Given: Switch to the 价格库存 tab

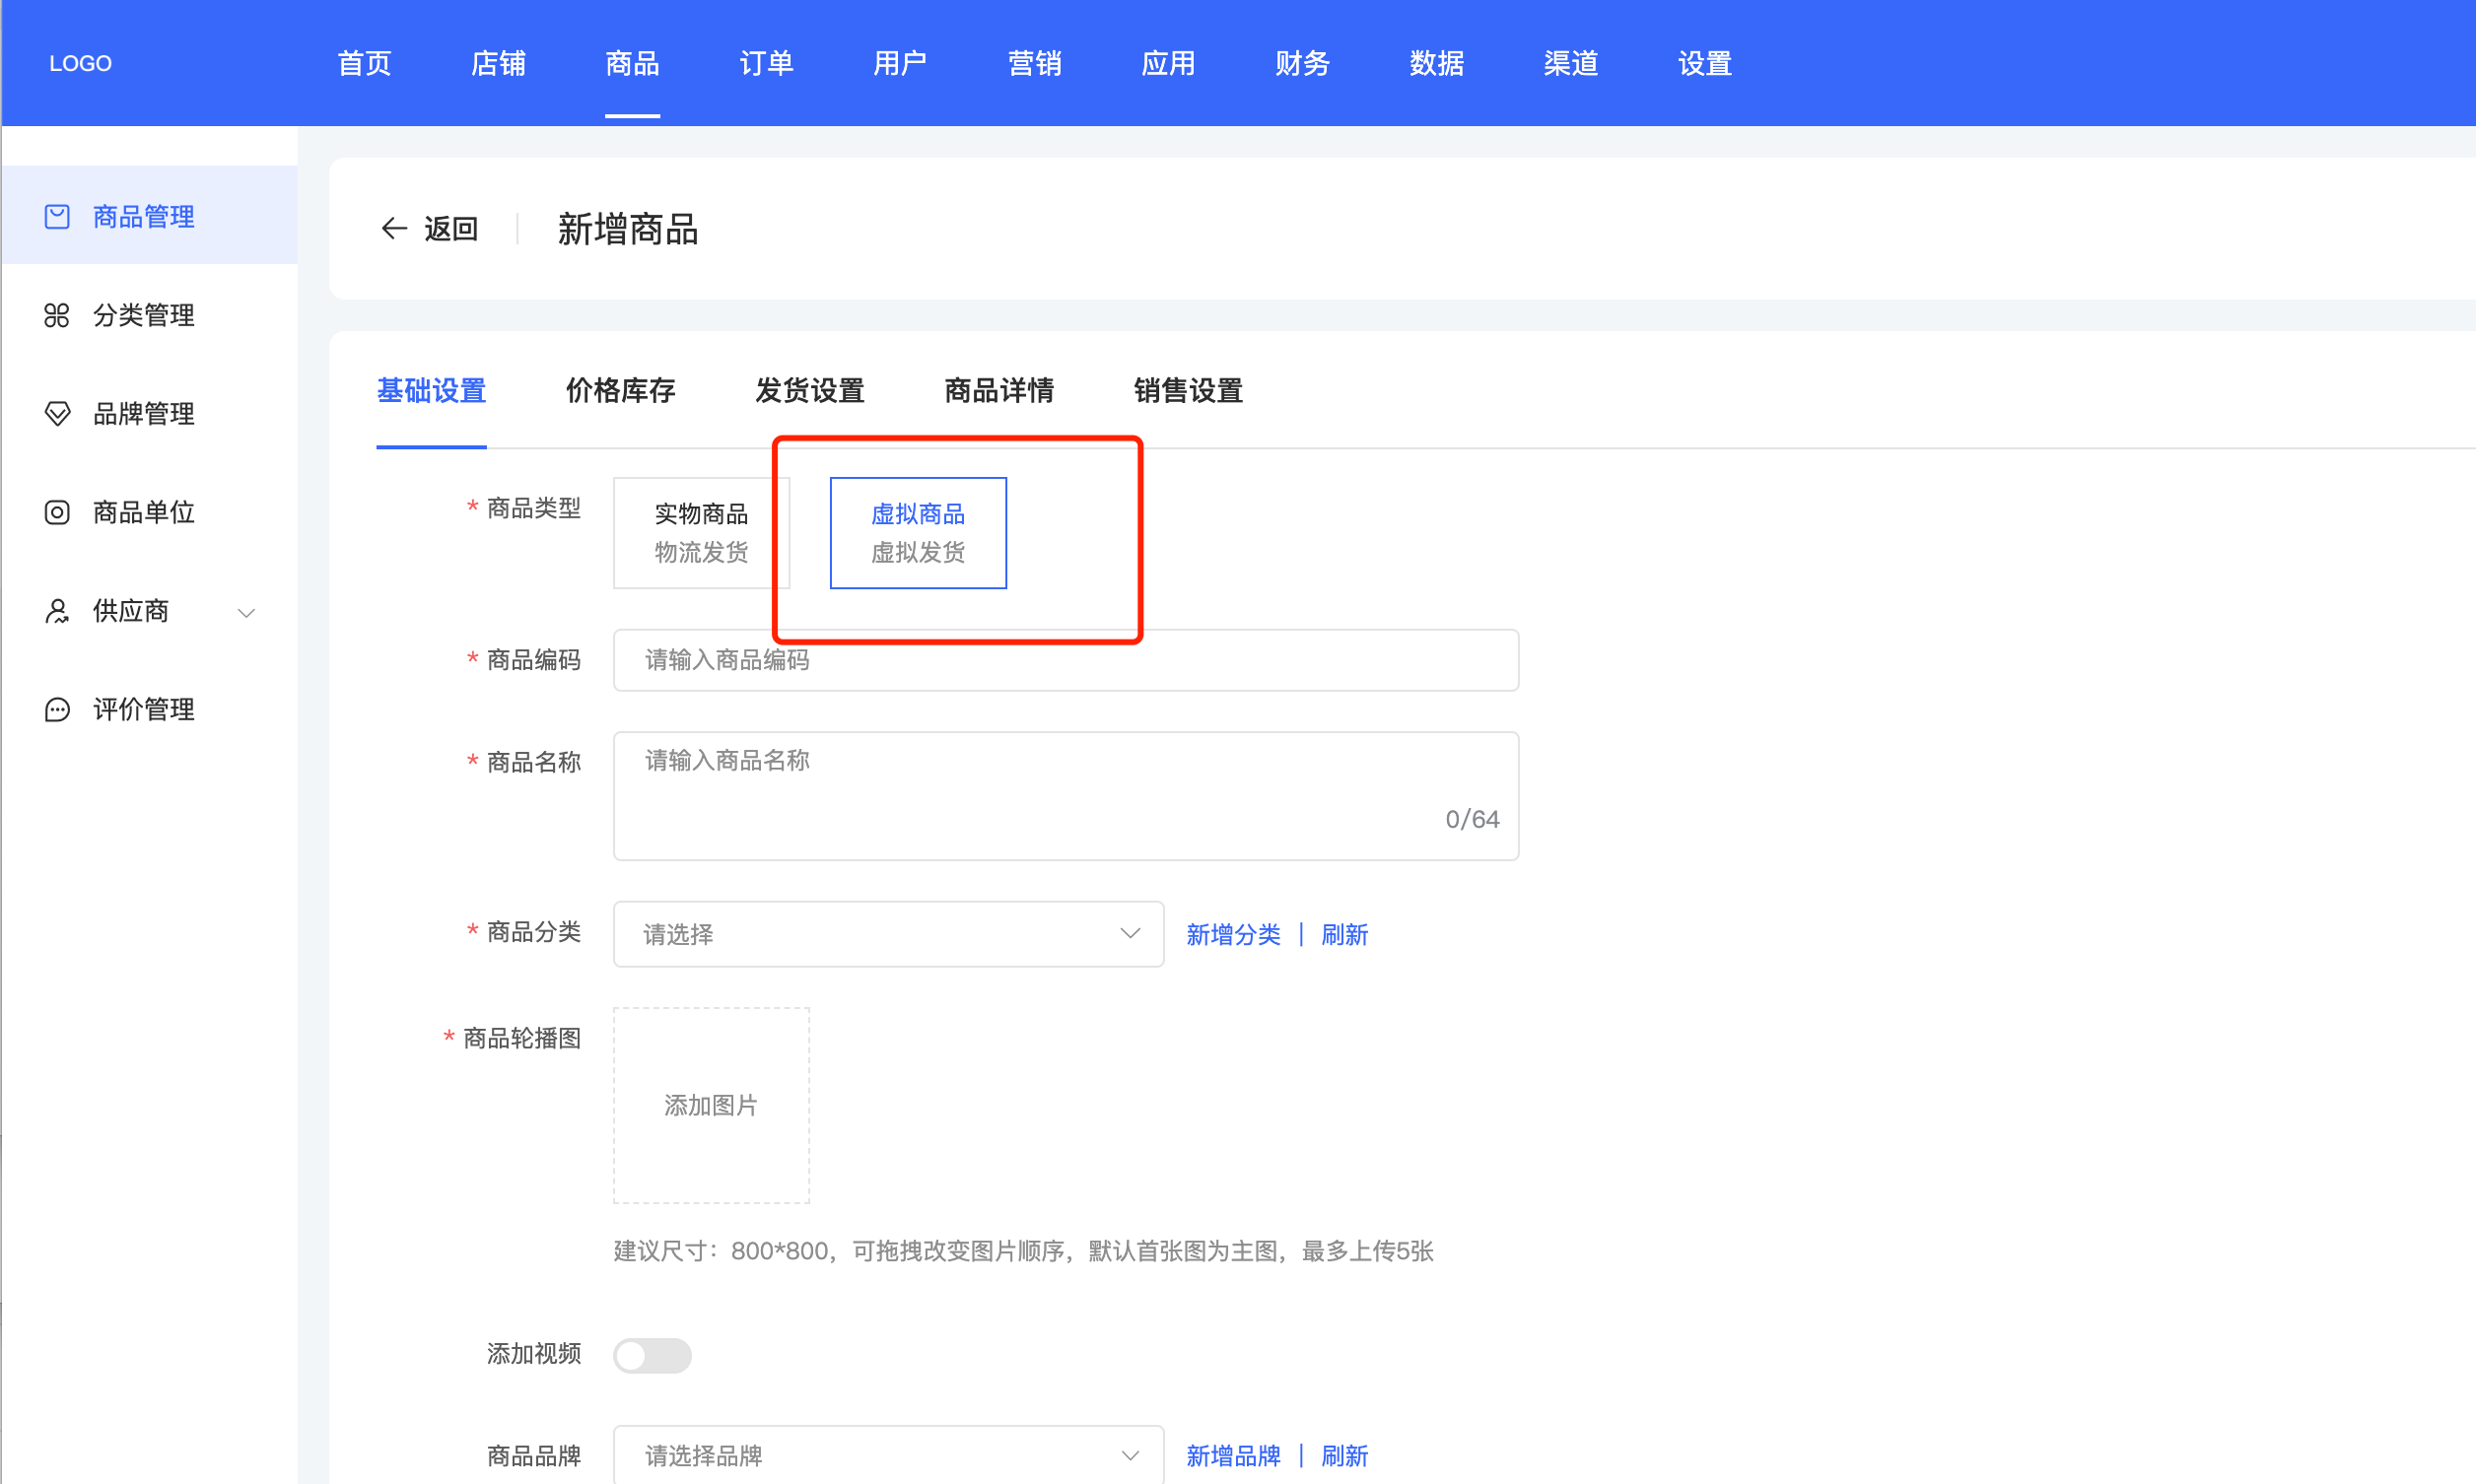Looking at the screenshot, I should (620, 390).
